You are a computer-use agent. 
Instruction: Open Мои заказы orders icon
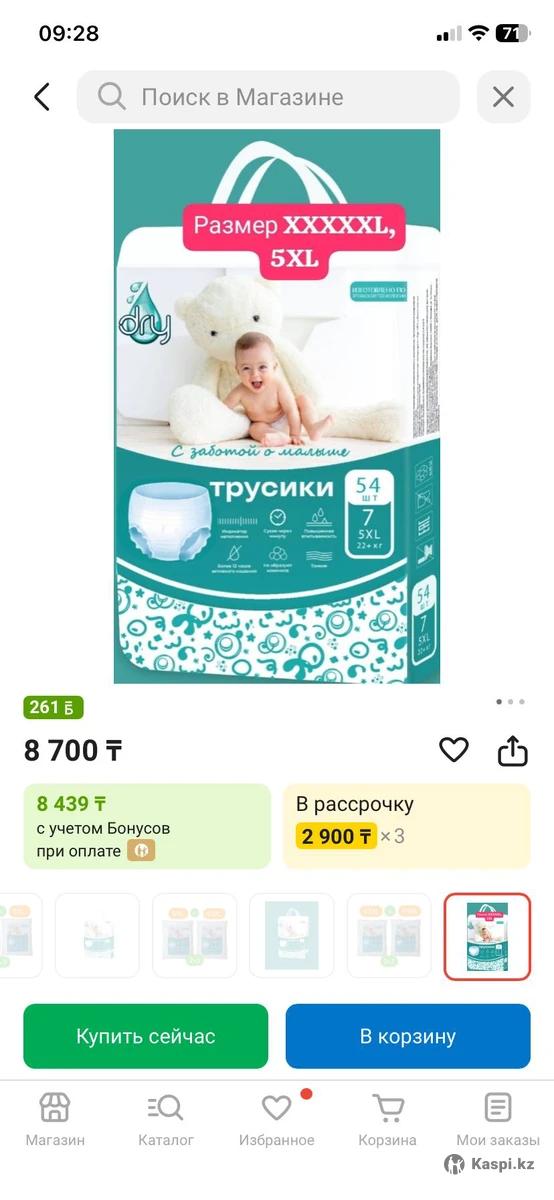tap(498, 1108)
